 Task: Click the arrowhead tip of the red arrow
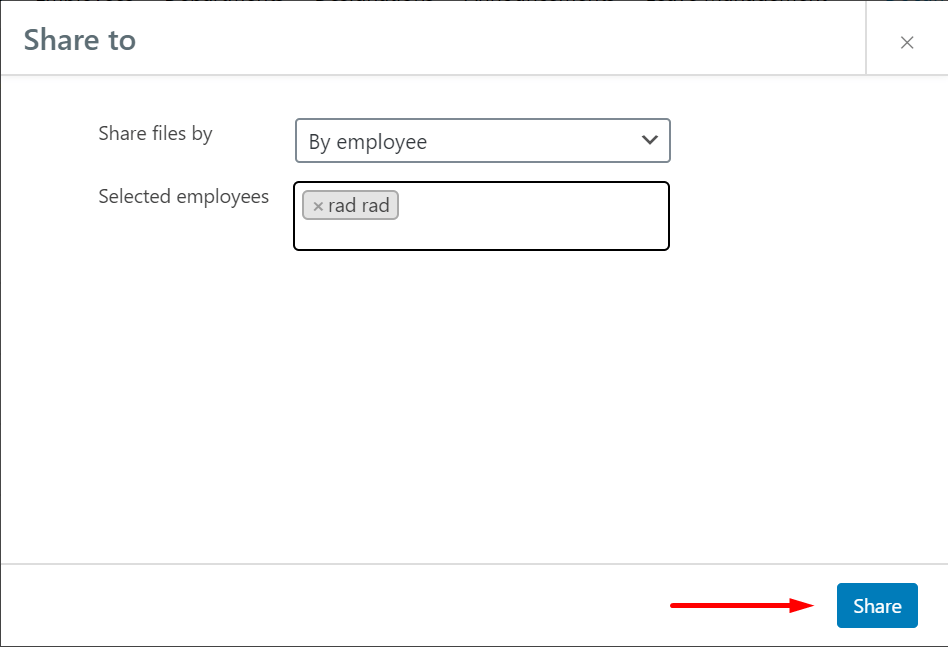[810, 605]
